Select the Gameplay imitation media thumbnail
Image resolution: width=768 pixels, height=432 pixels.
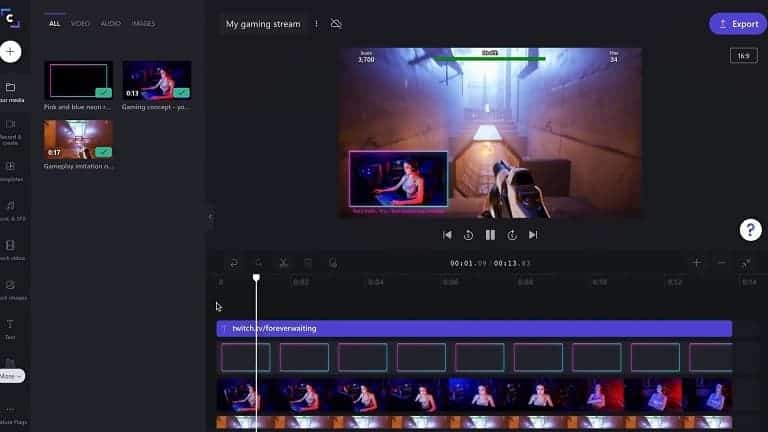(78, 139)
